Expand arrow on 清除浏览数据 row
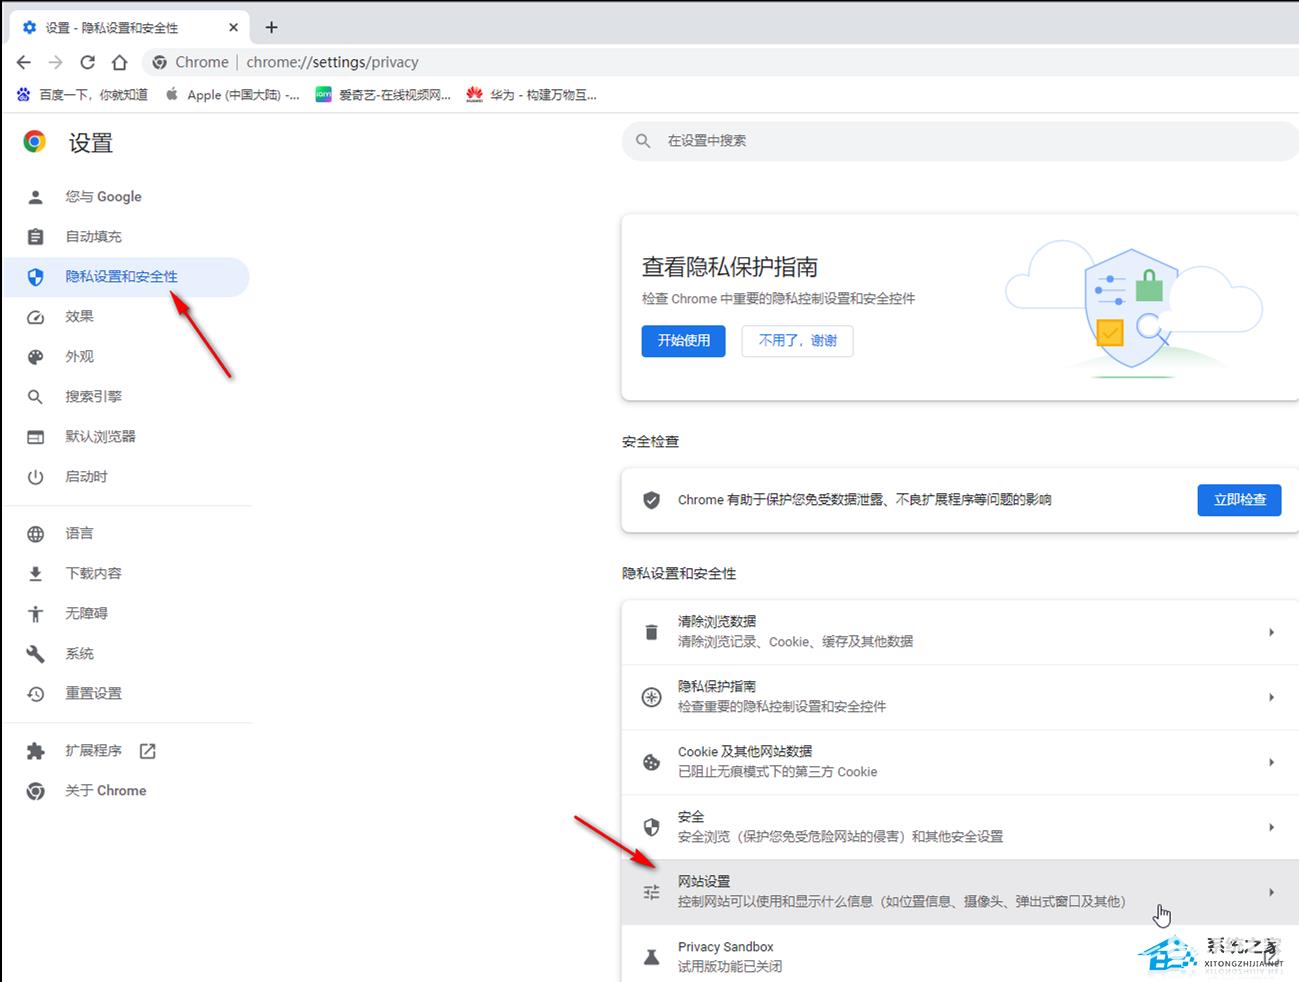The width and height of the screenshot is (1299, 982). (1271, 632)
